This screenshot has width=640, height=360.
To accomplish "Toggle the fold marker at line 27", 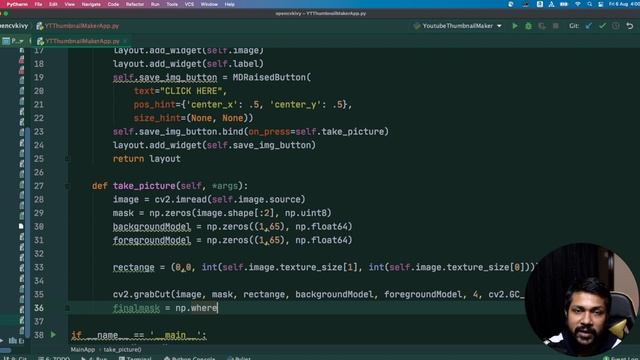I will 67,186.
